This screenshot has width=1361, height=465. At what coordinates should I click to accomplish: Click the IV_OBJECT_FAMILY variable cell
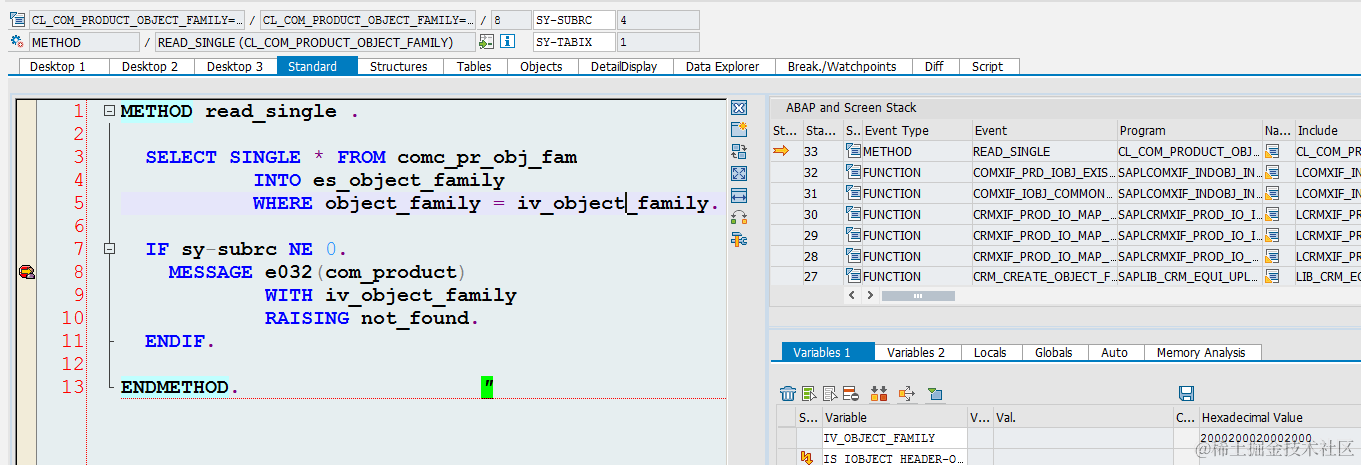894,438
